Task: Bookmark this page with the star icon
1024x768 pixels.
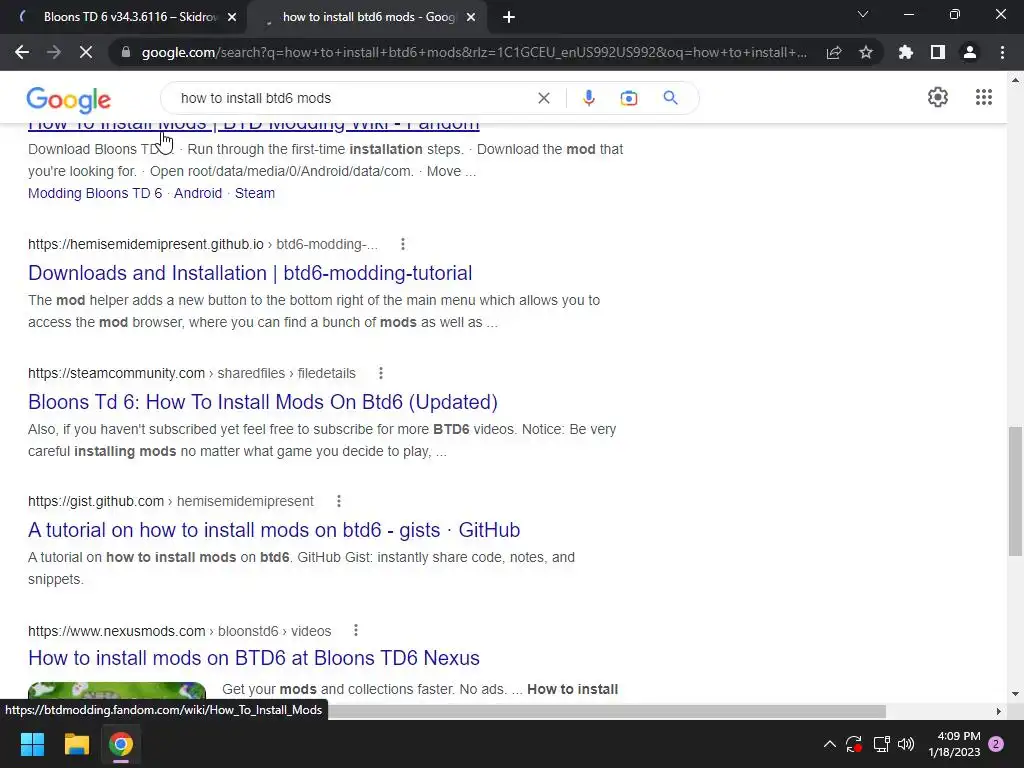Action: click(x=866, y=52)
